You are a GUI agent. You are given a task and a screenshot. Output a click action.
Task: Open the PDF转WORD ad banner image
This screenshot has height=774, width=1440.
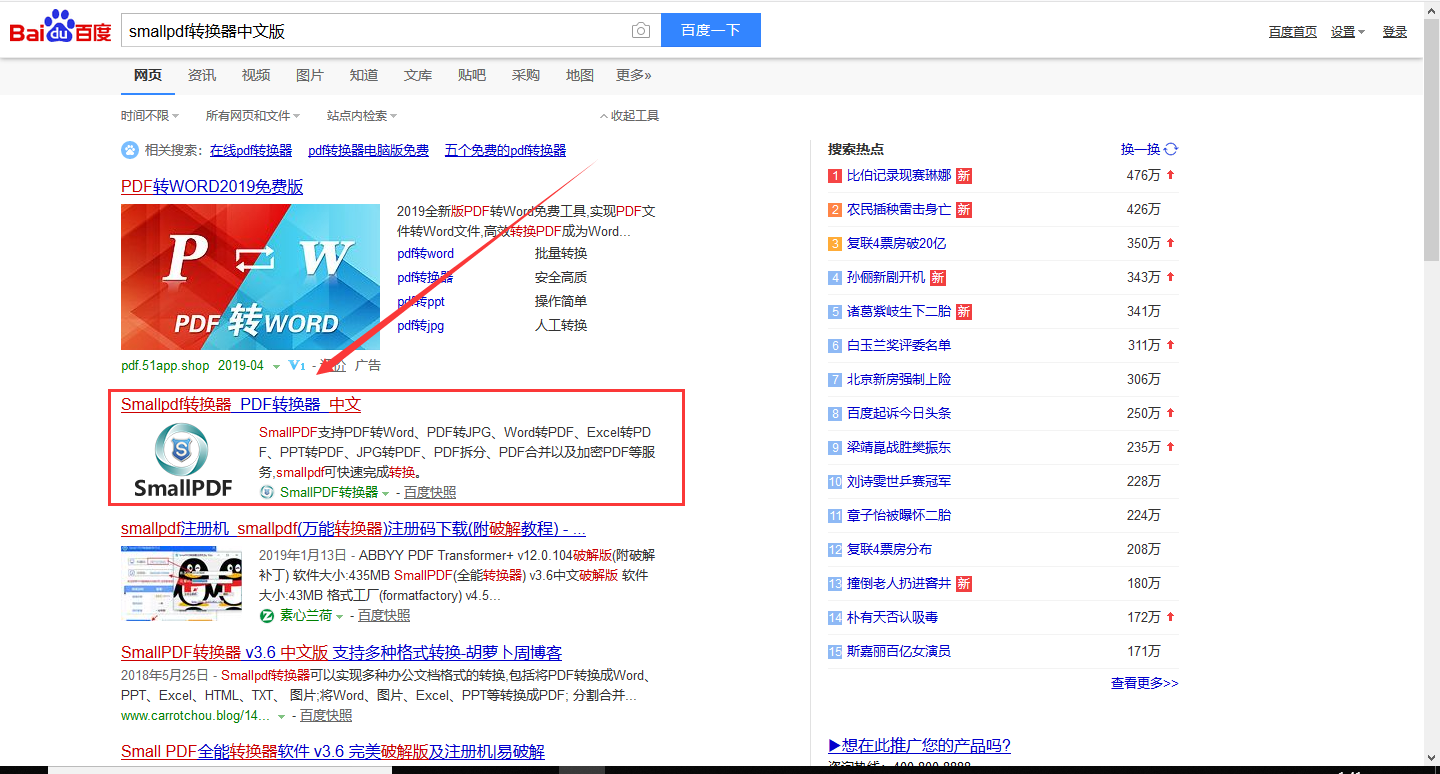click(x=250, y=276)
